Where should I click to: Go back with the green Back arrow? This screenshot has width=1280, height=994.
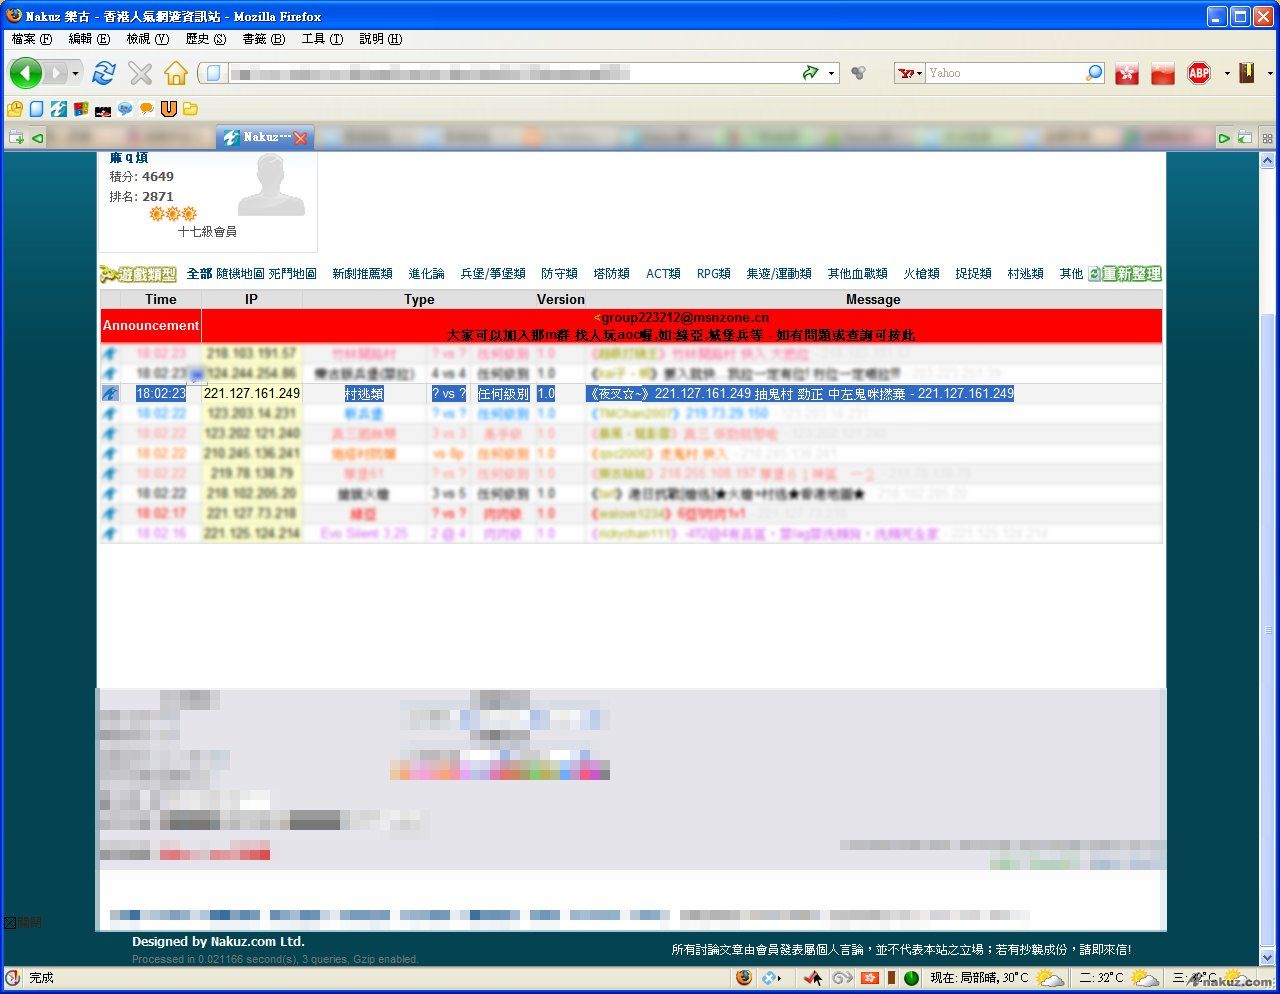point(25,73)
